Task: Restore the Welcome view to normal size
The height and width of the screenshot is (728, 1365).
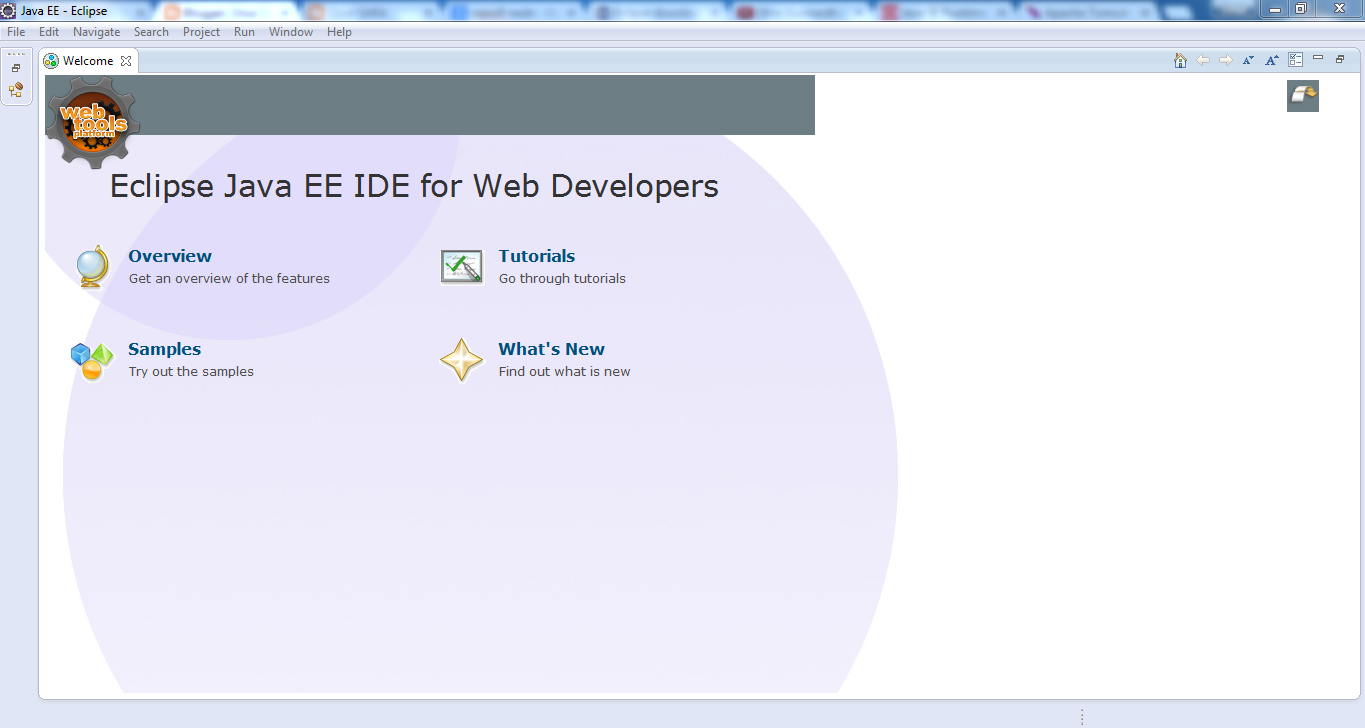Action: click(x=1340, y=59)
